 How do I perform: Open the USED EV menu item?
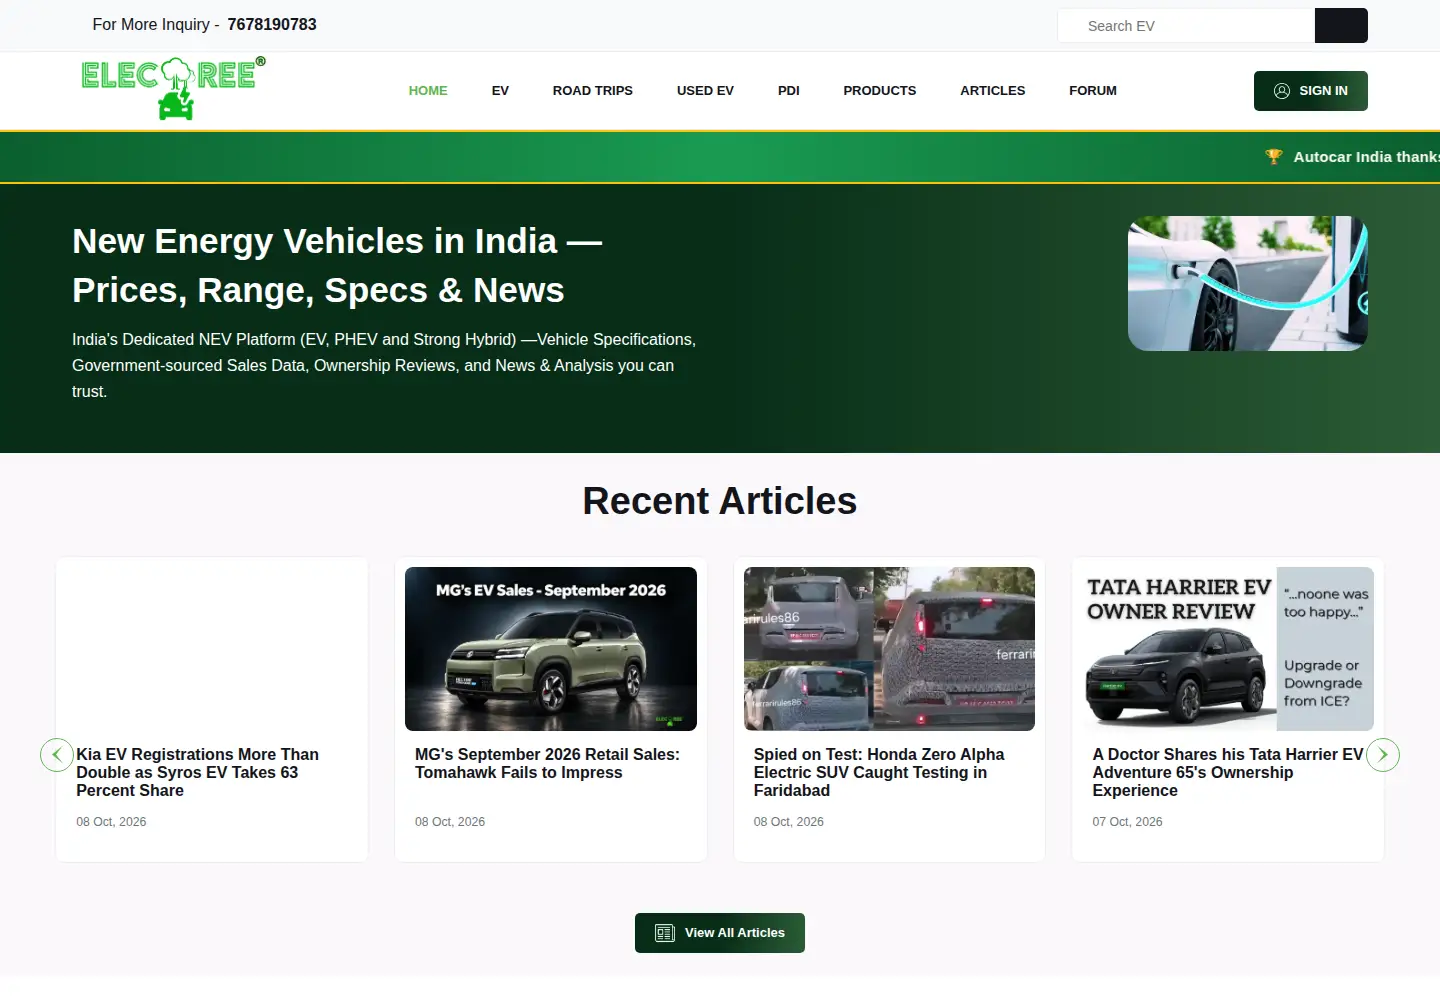(x=705, y=91)
